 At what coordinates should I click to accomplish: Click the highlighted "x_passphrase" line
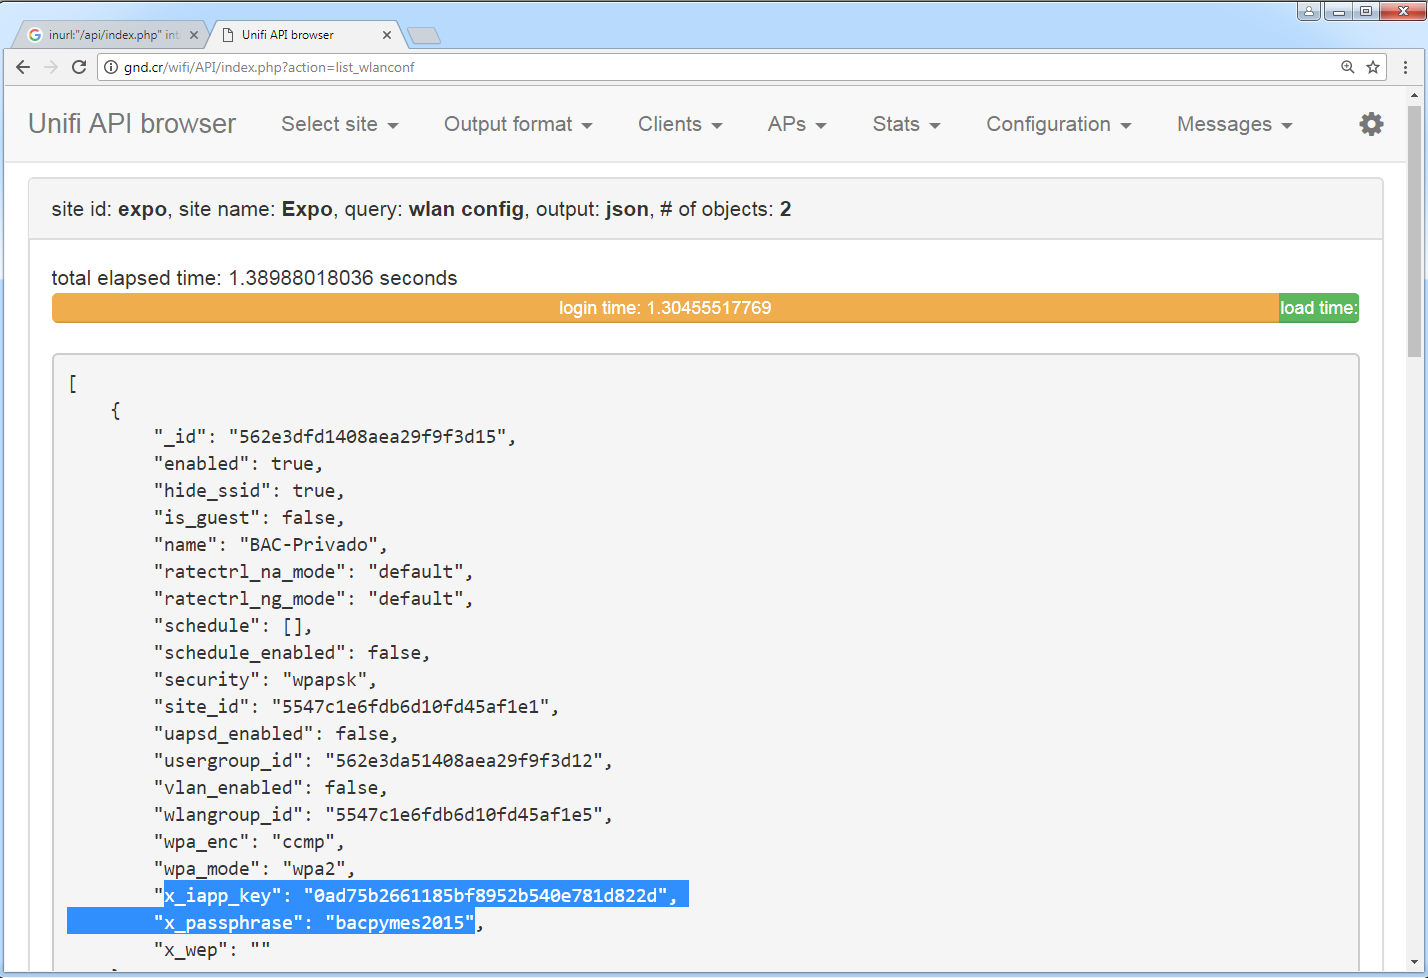coord(318,922)
